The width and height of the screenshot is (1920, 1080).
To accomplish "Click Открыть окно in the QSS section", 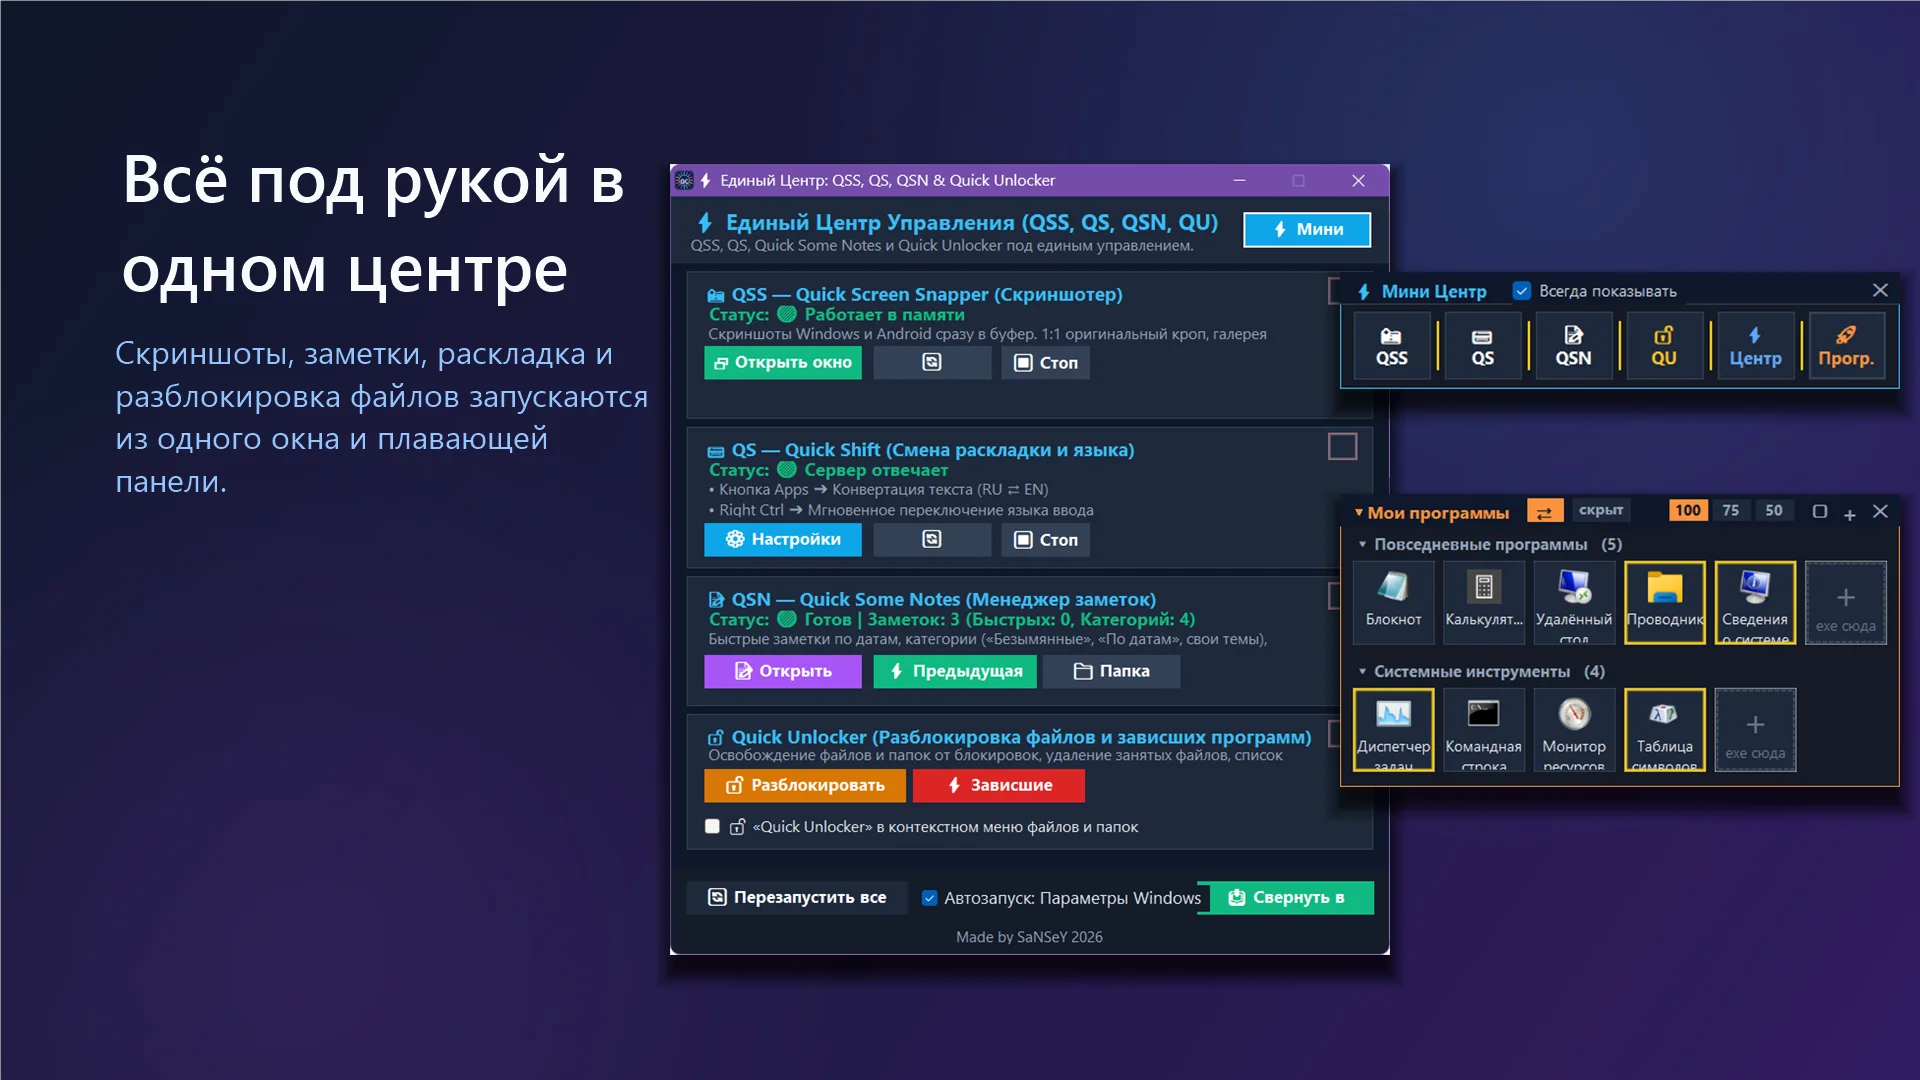I will (783, 362).
